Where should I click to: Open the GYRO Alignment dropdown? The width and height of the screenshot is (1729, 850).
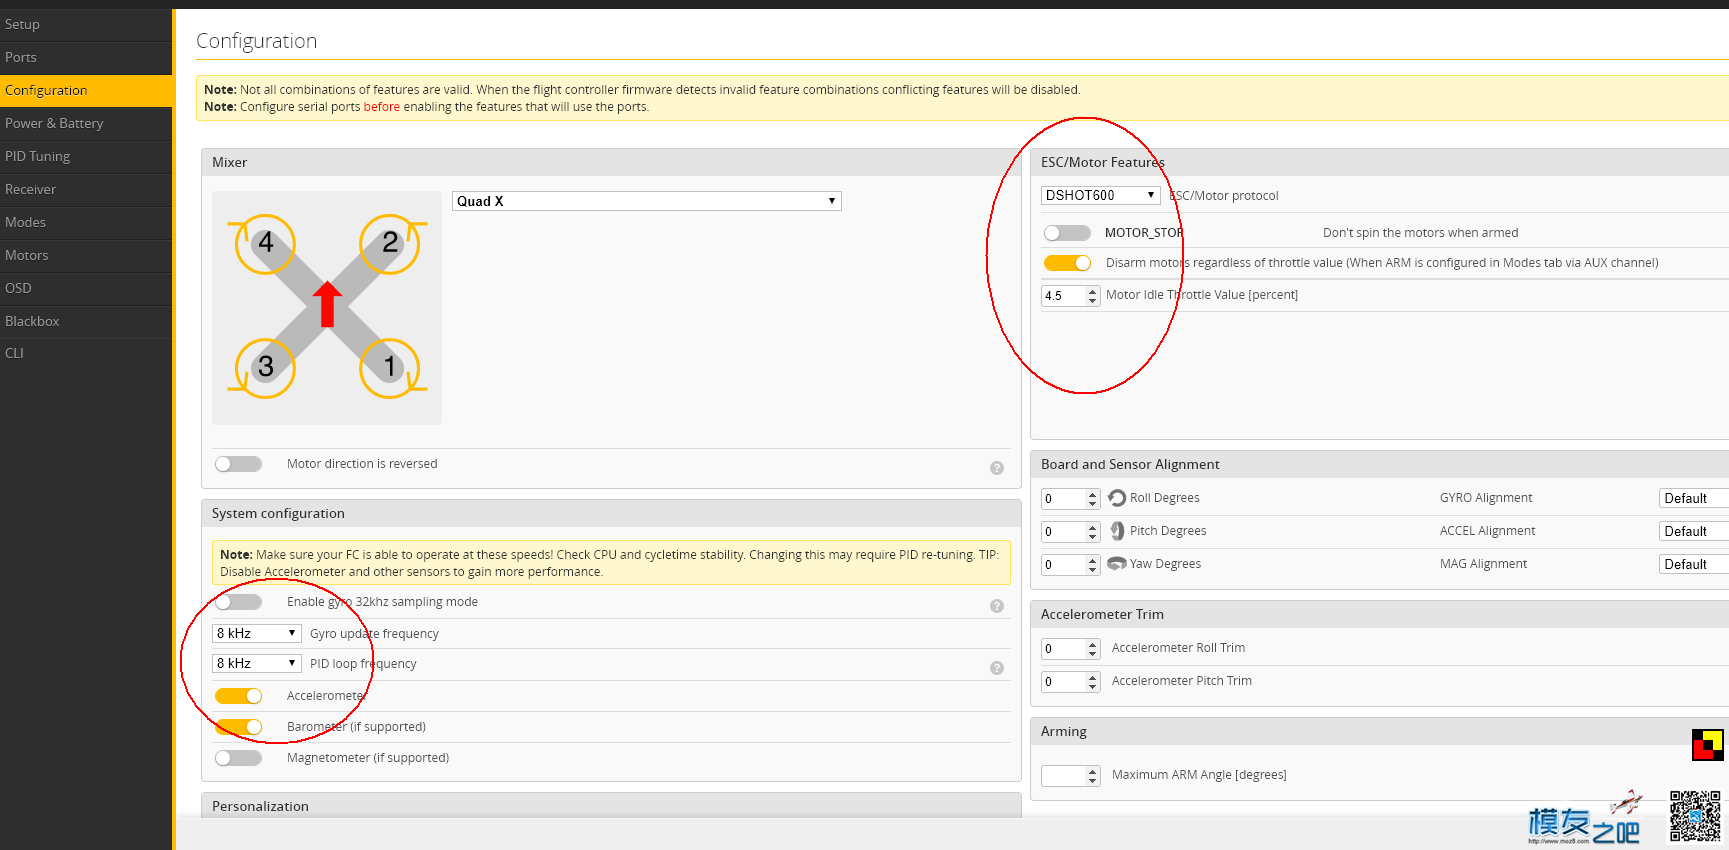[1694, 498]
